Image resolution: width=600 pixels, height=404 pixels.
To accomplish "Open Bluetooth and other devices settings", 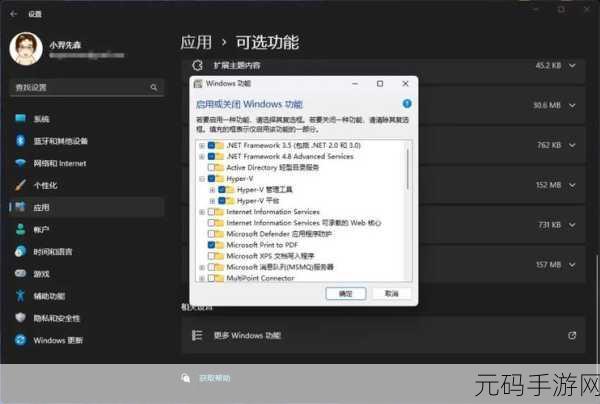I will click(87, 141).
